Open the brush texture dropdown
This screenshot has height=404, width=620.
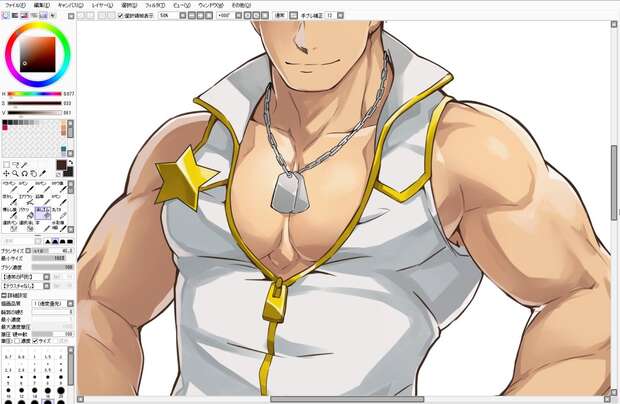47,285
